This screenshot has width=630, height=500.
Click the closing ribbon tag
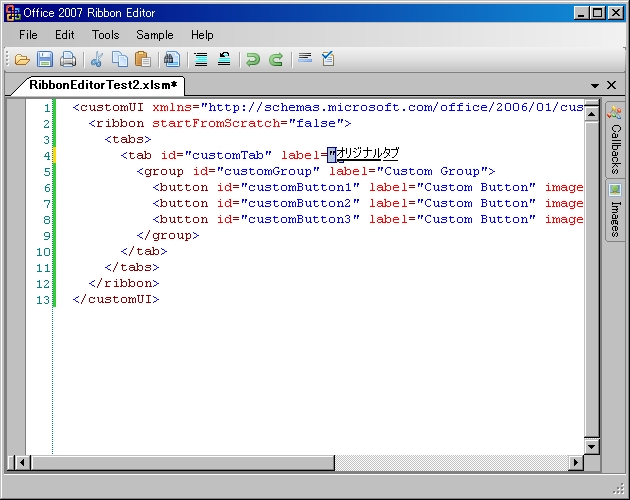coord(124,284)
